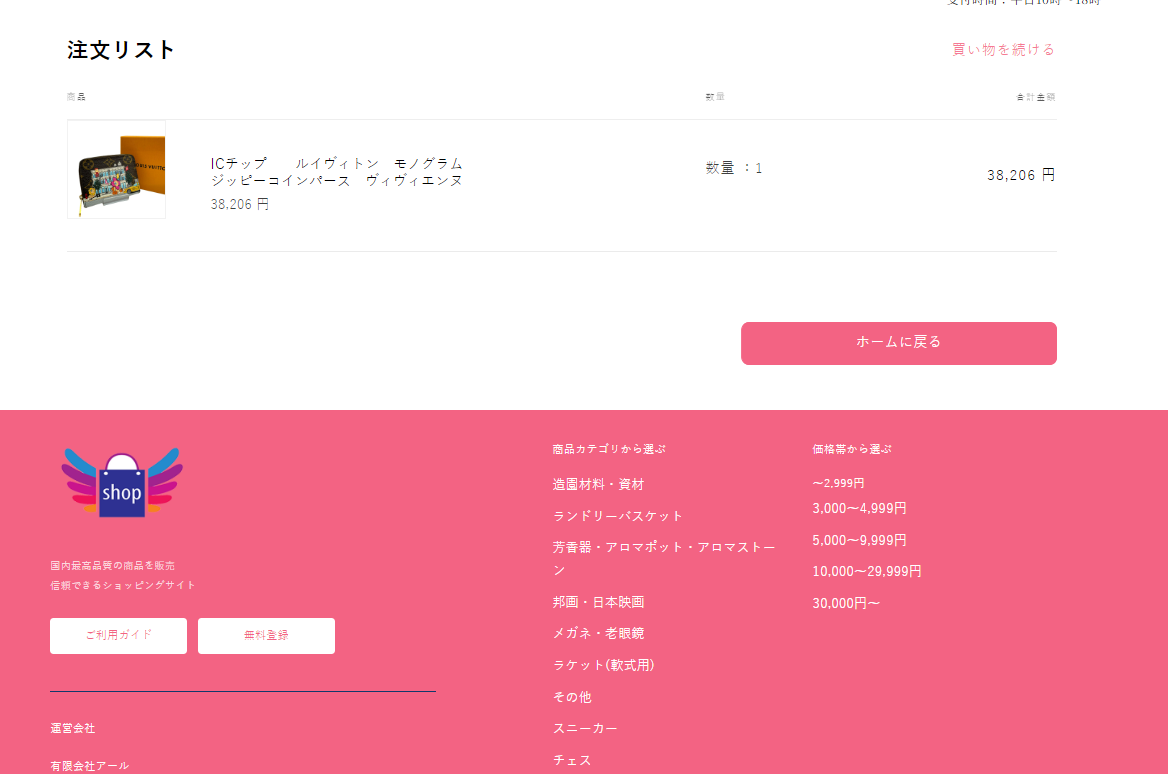Filter by price 5,000〜9,999円
The width and height of the screenshot is (1168, 774).
coord(859,540)
